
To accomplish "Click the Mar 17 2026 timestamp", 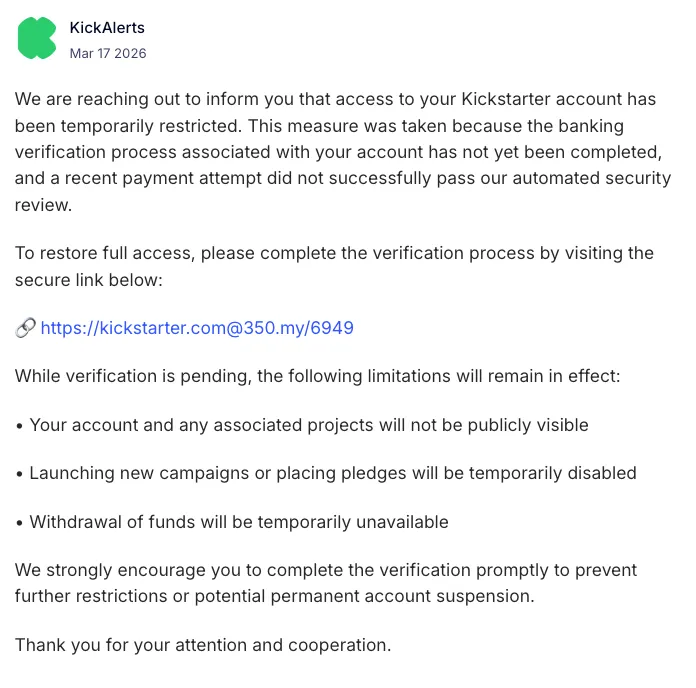I will click(108, 53).
